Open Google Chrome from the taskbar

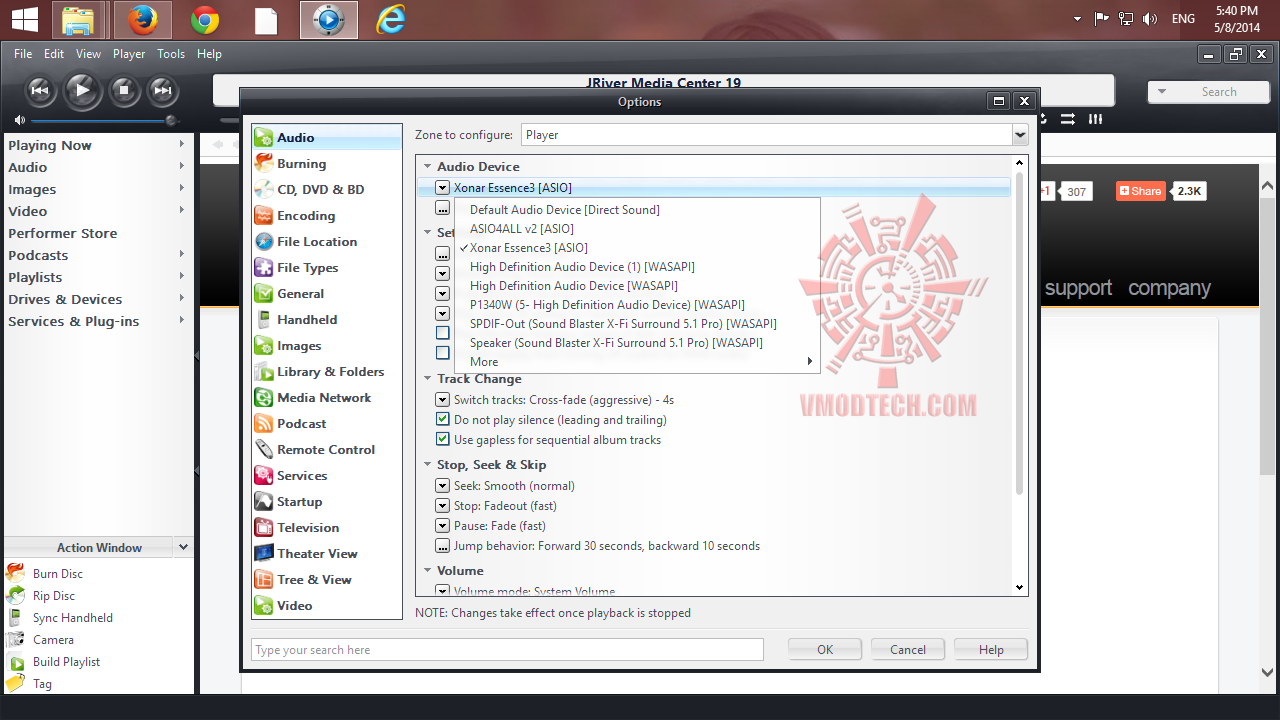pyautogui.click(x=205, y=20)
